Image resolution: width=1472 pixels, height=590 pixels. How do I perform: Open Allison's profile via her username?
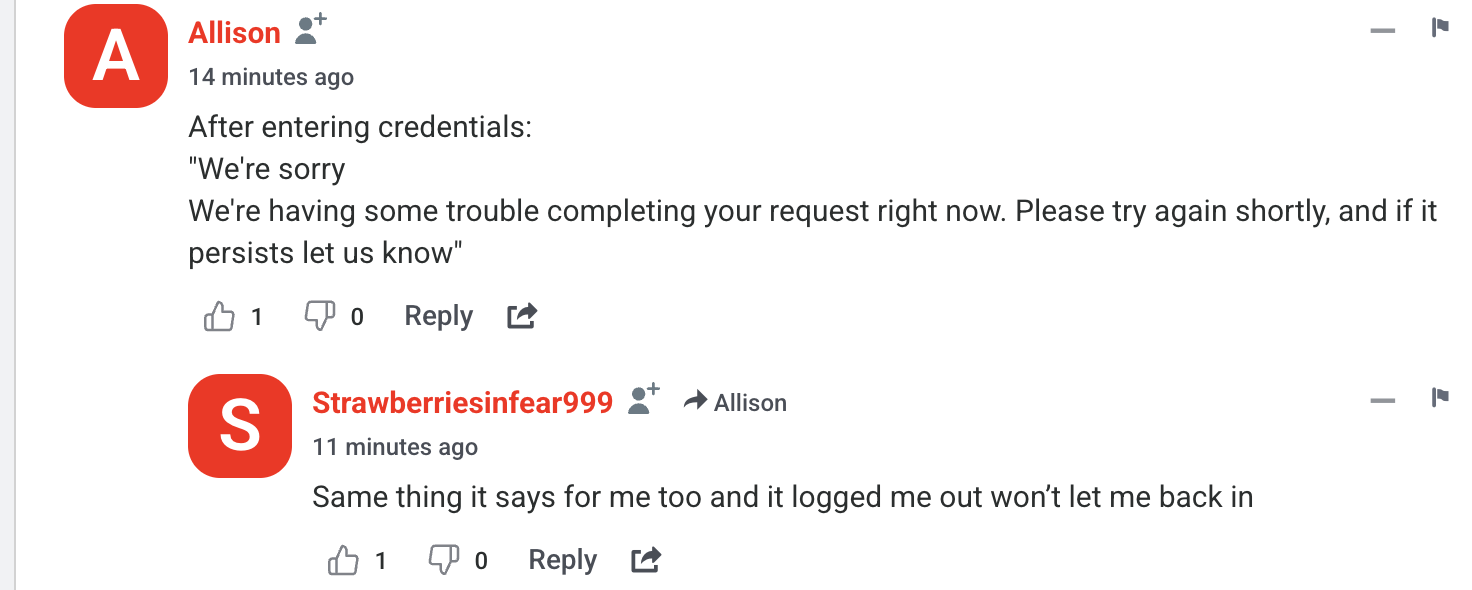[233, 32]
